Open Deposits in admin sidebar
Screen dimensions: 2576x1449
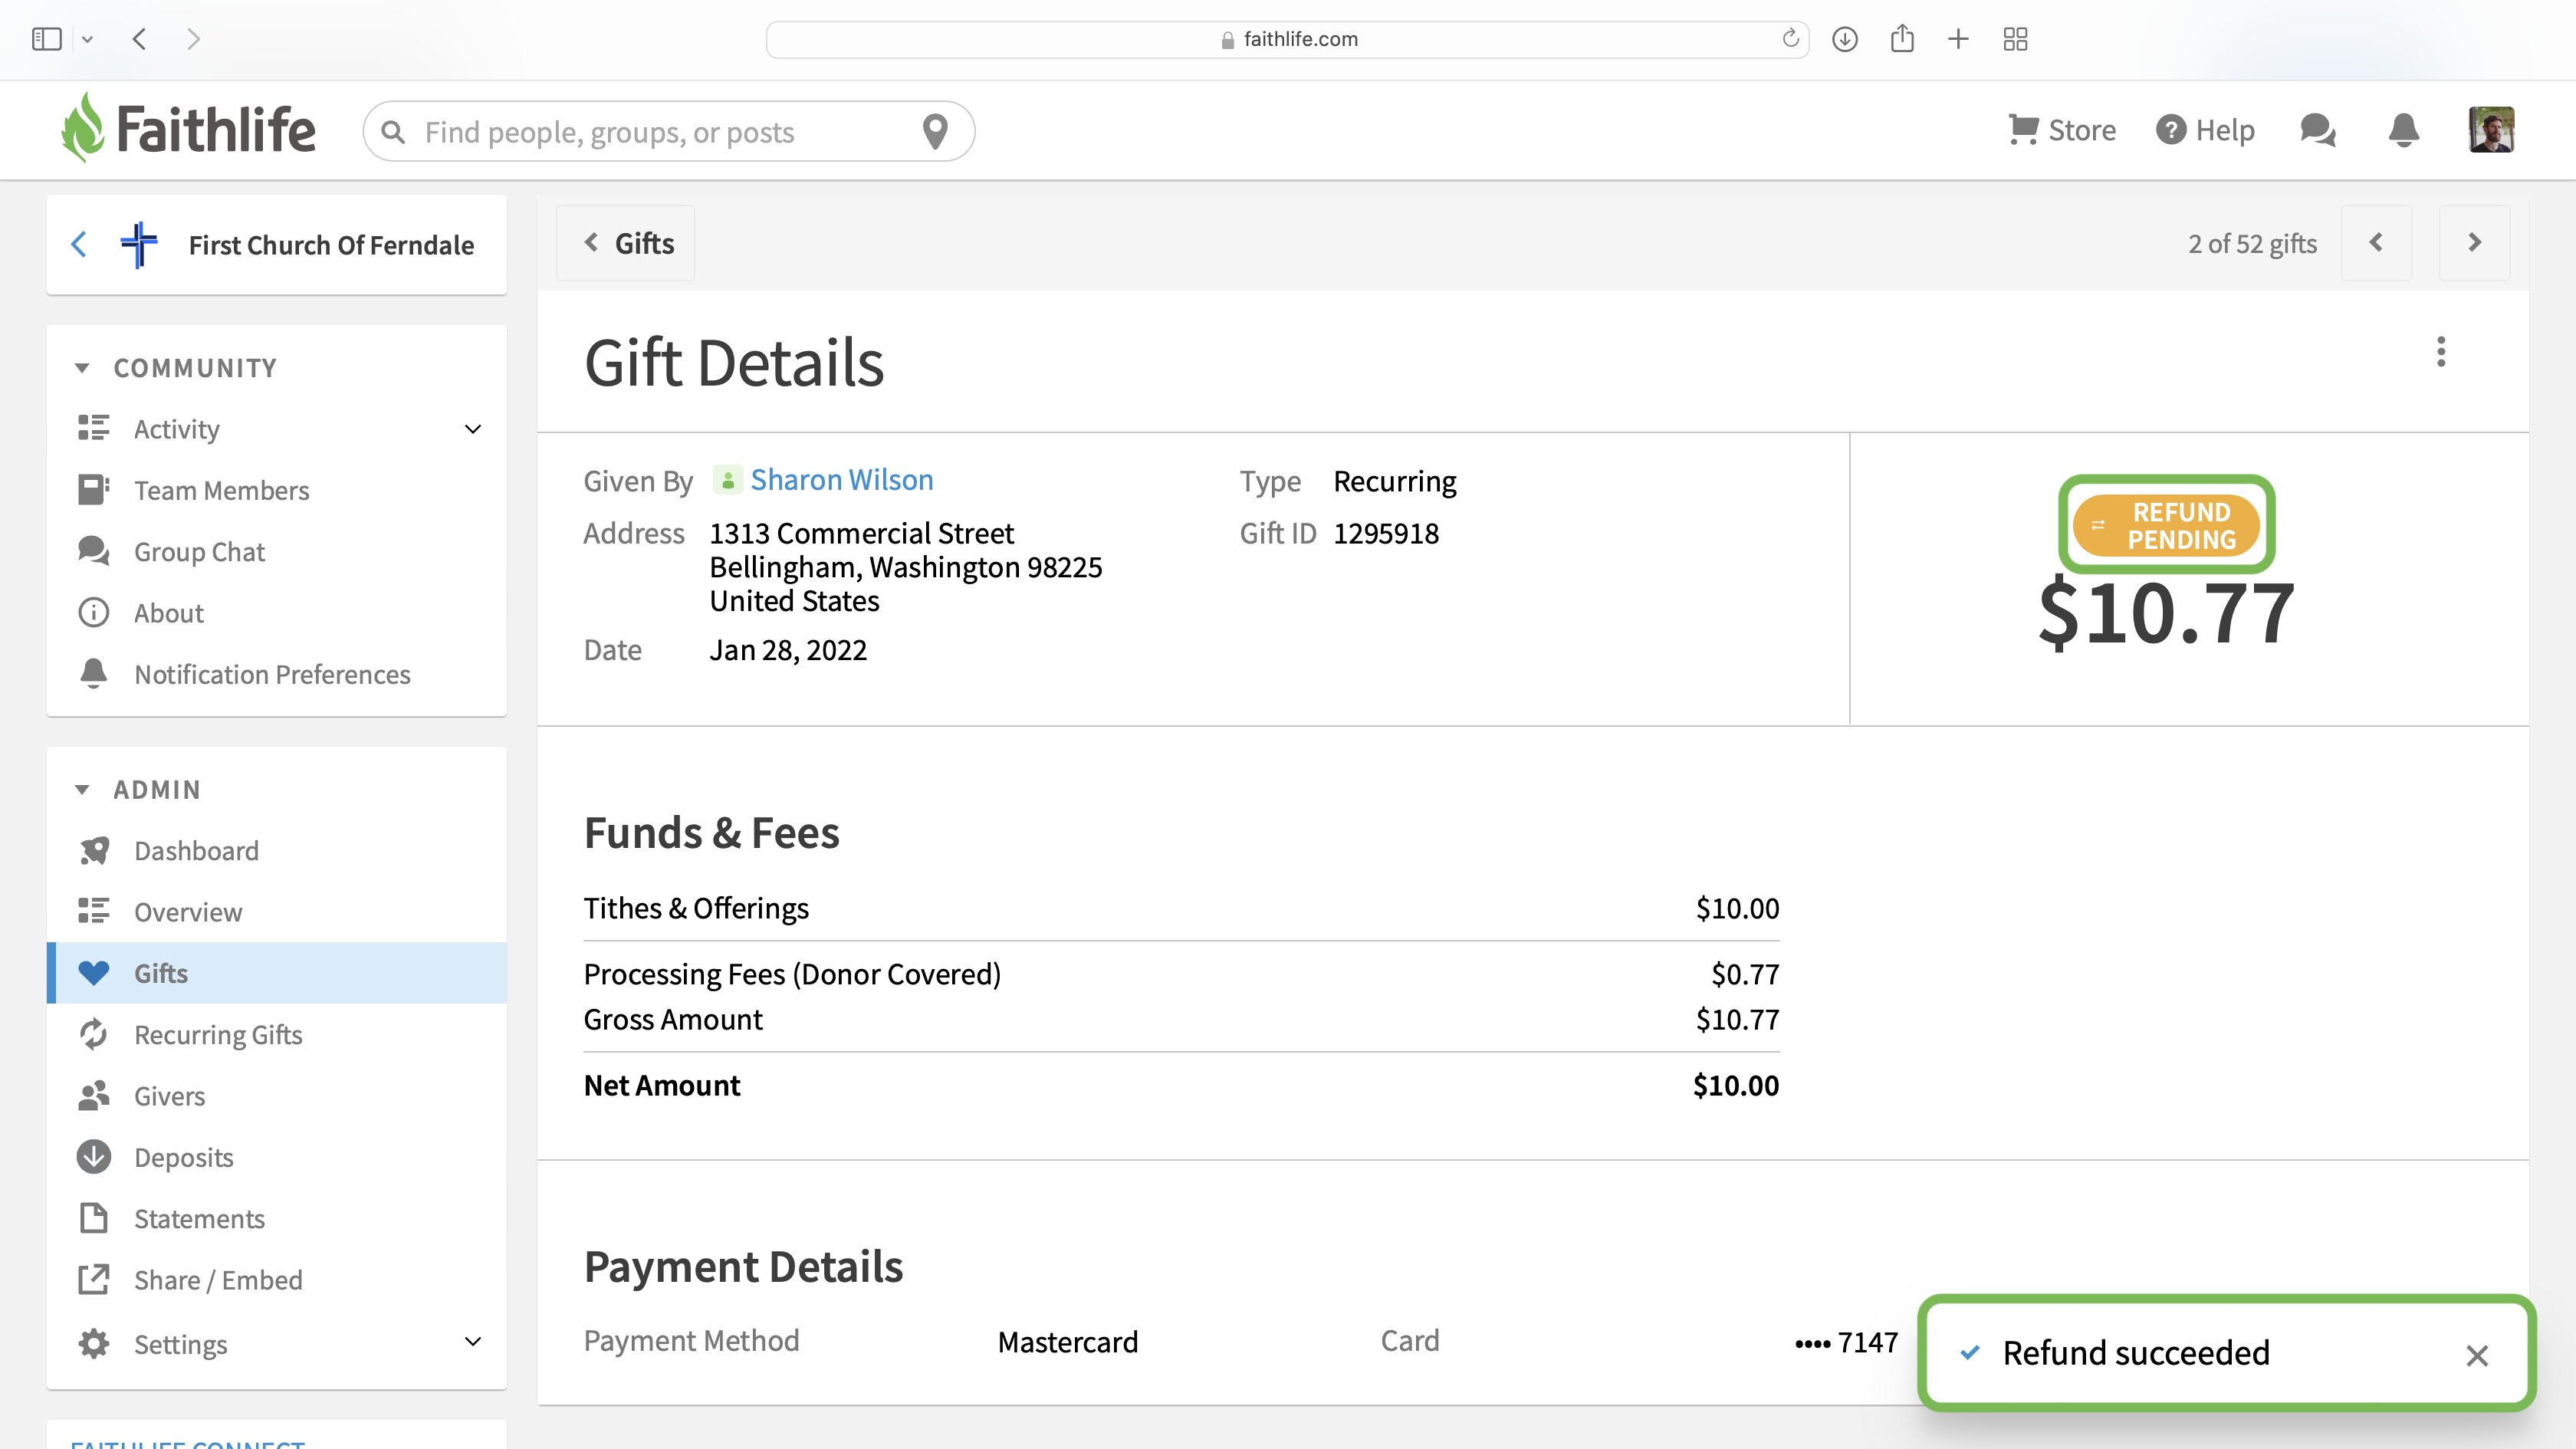183,1157
